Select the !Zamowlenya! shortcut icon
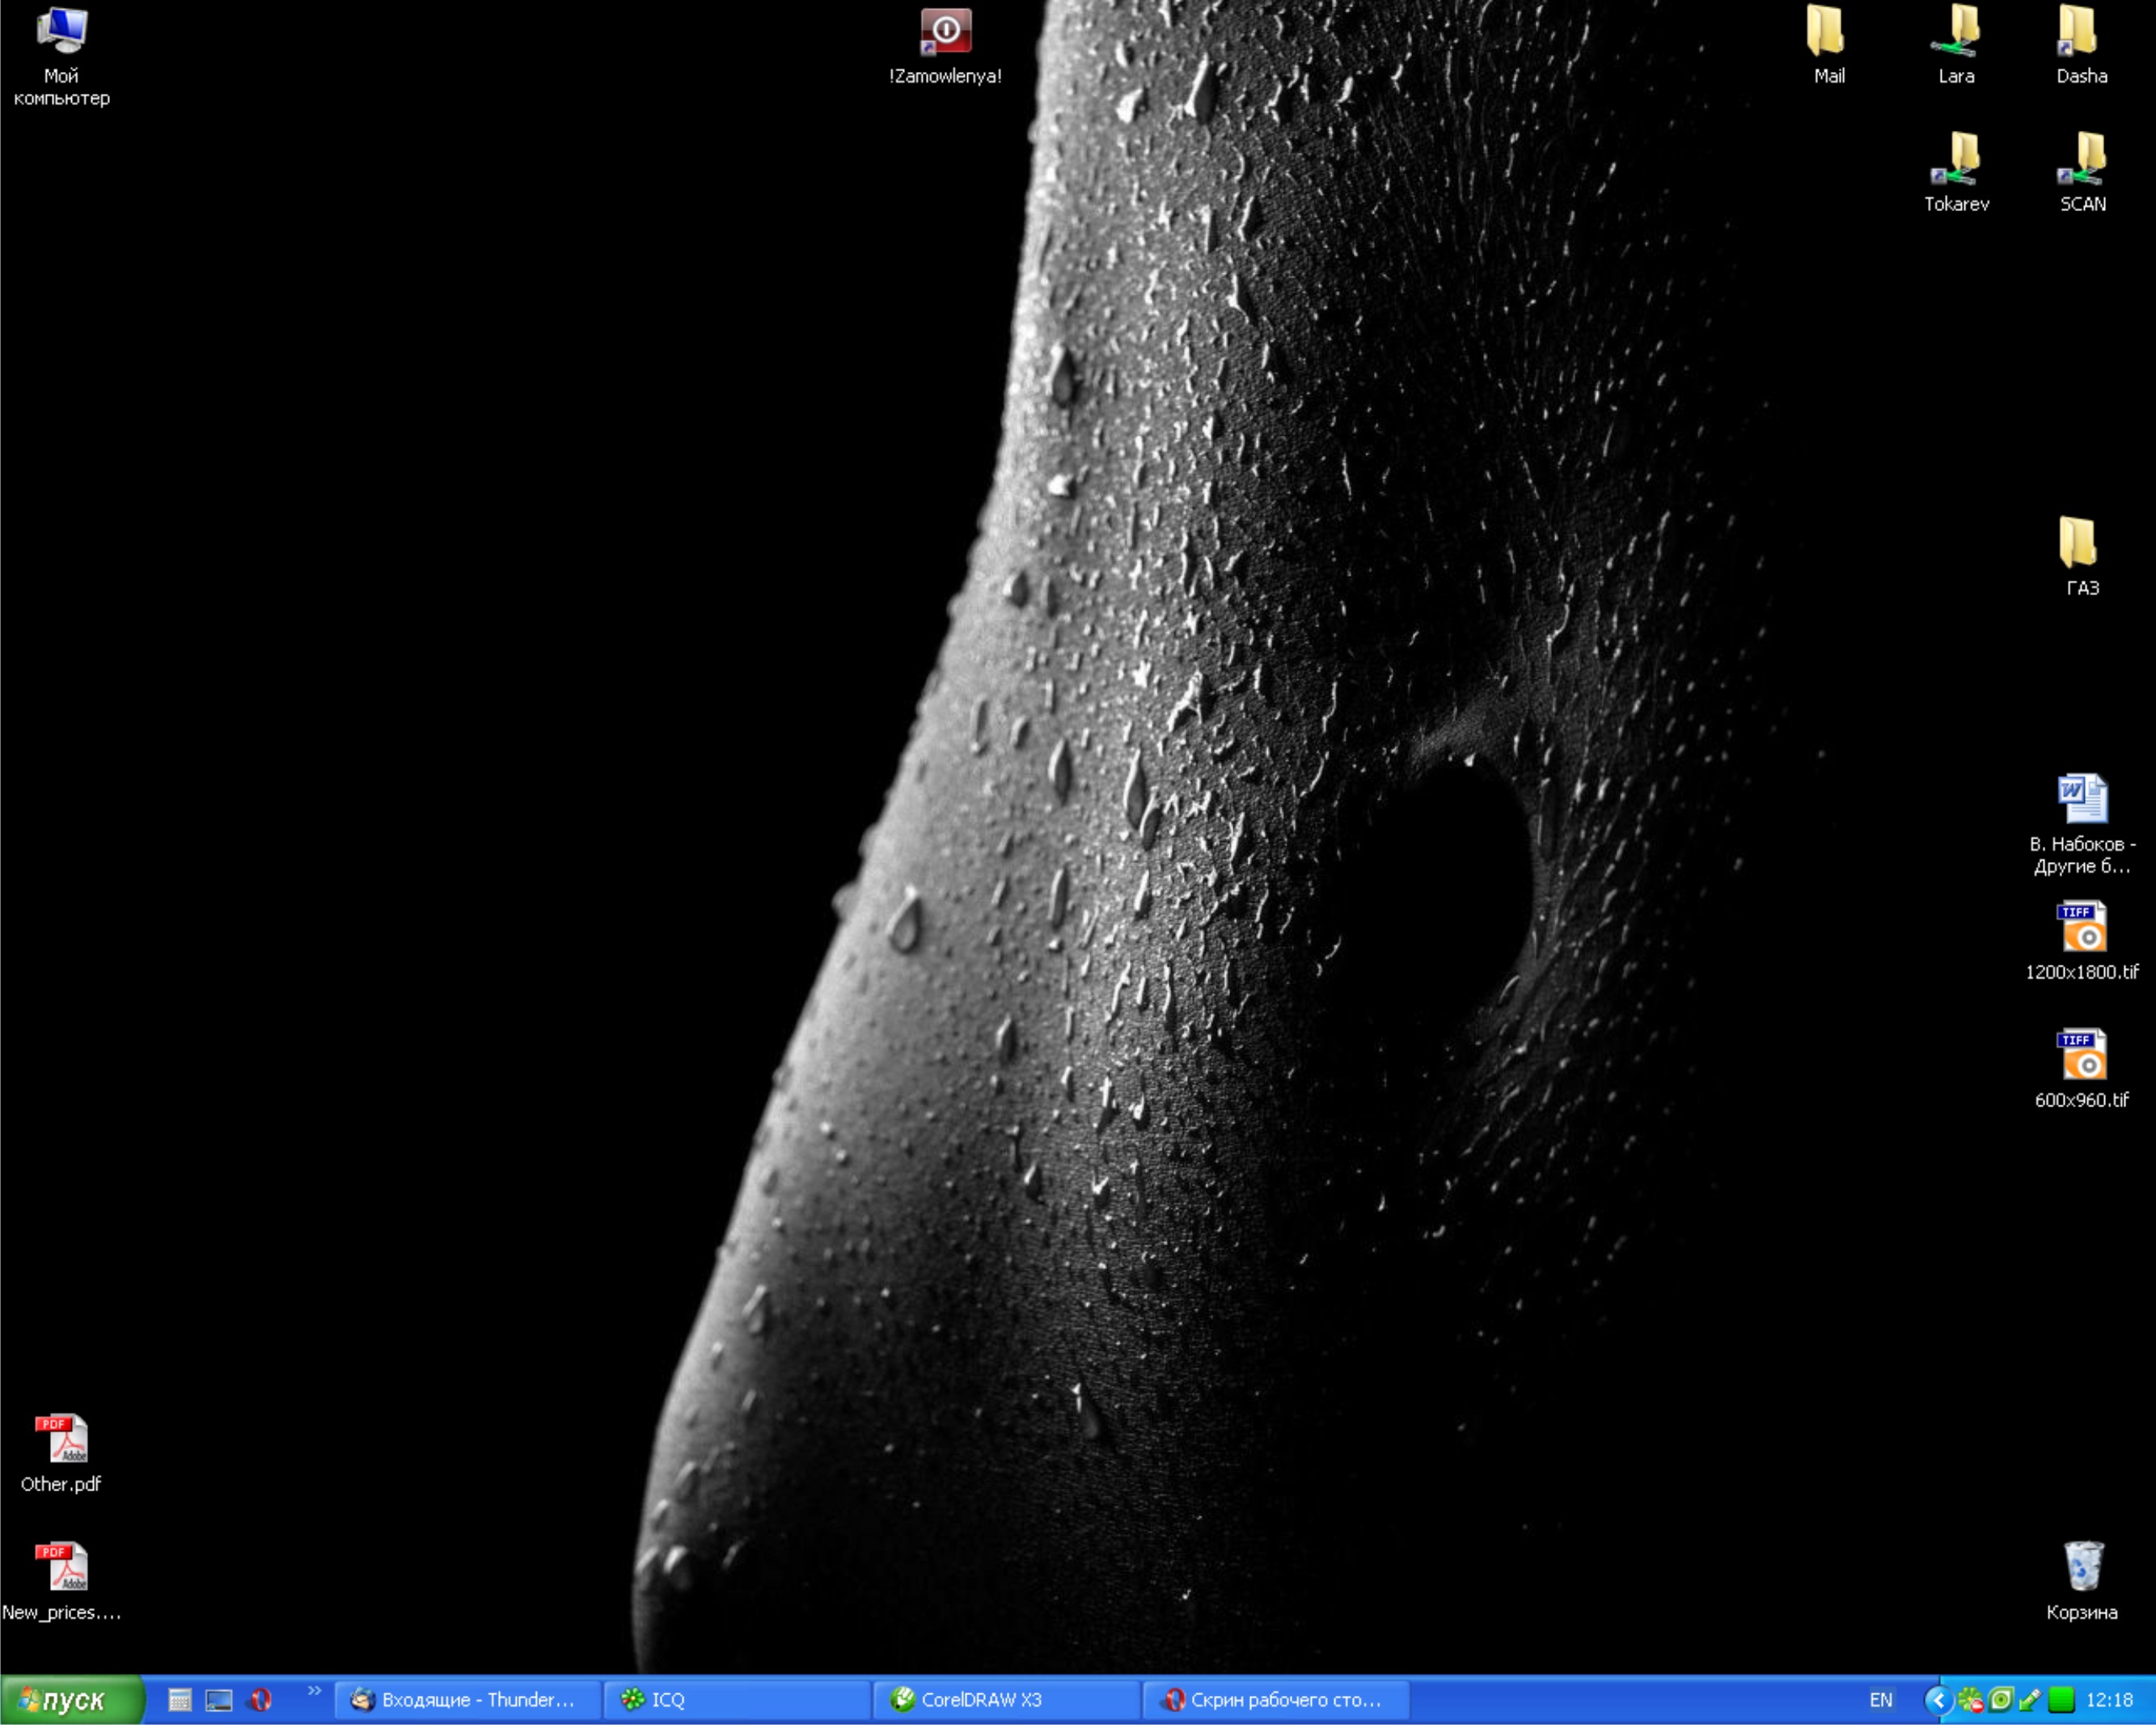The width and height of the screenshot is (2156, 1725). pos(945,32)
